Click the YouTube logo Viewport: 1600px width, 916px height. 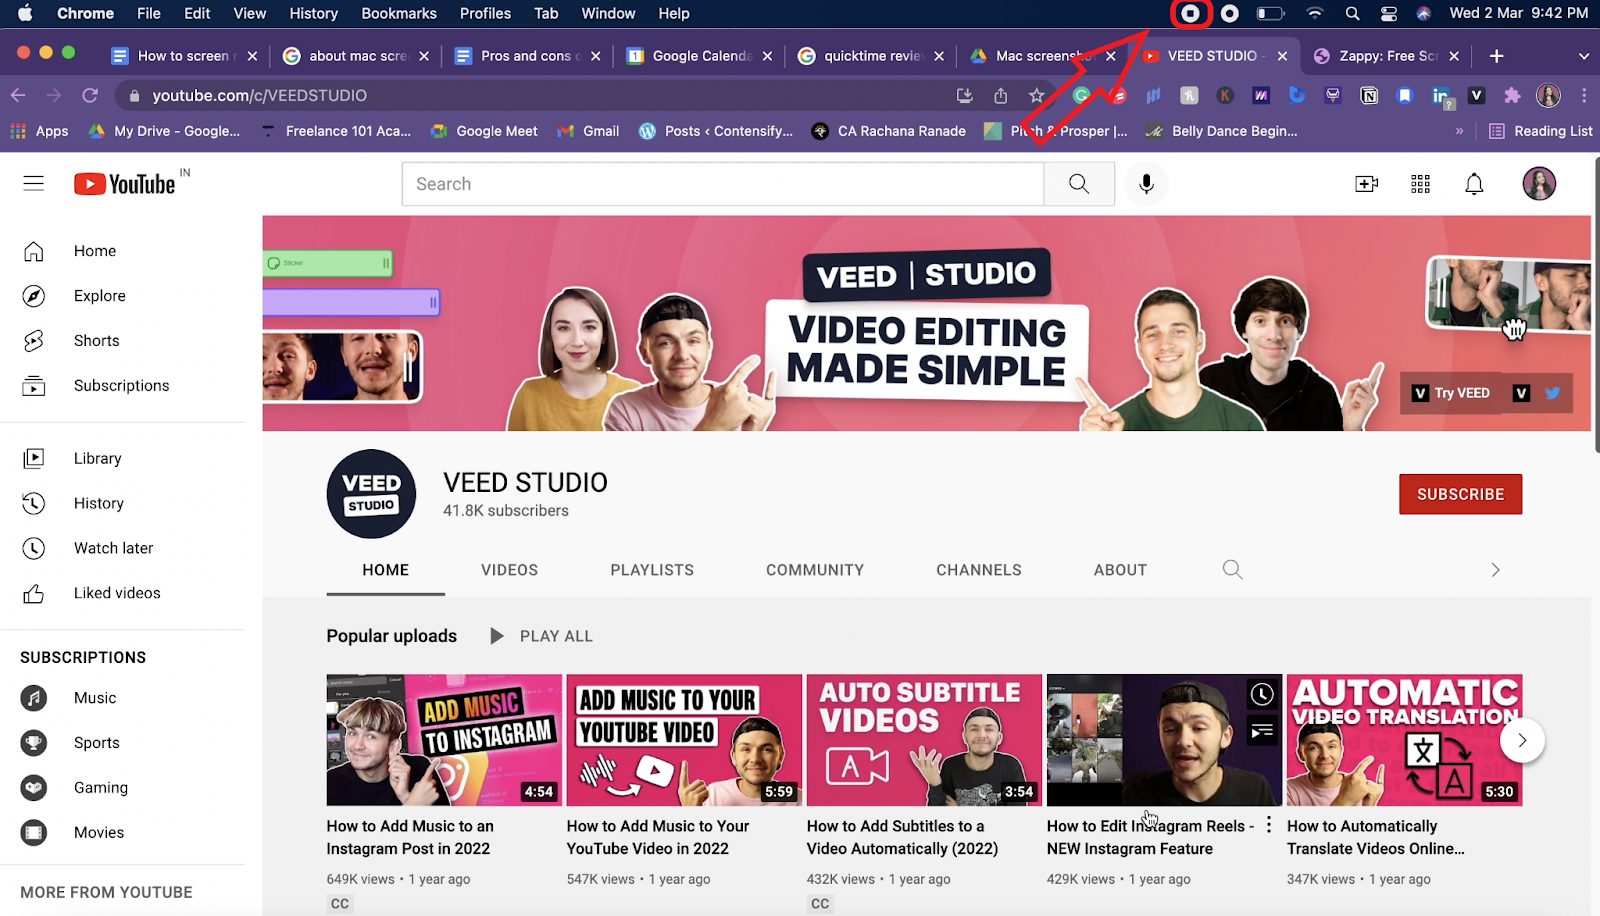[x=125, y=184]
